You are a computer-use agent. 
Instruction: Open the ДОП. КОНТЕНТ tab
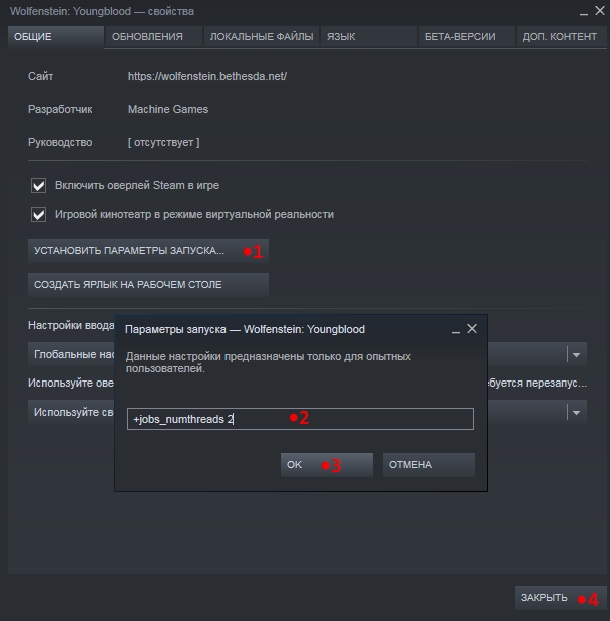point(559,37)
